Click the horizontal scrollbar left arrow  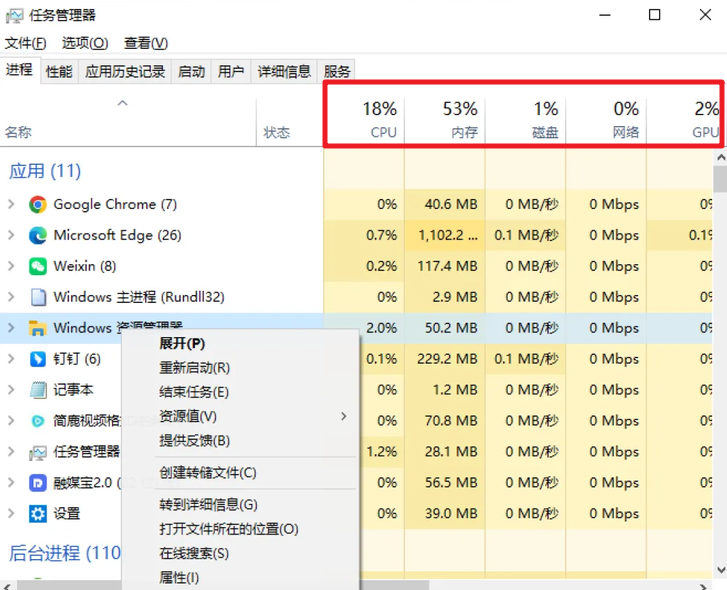pyautogui.click(x=7, y=586)
